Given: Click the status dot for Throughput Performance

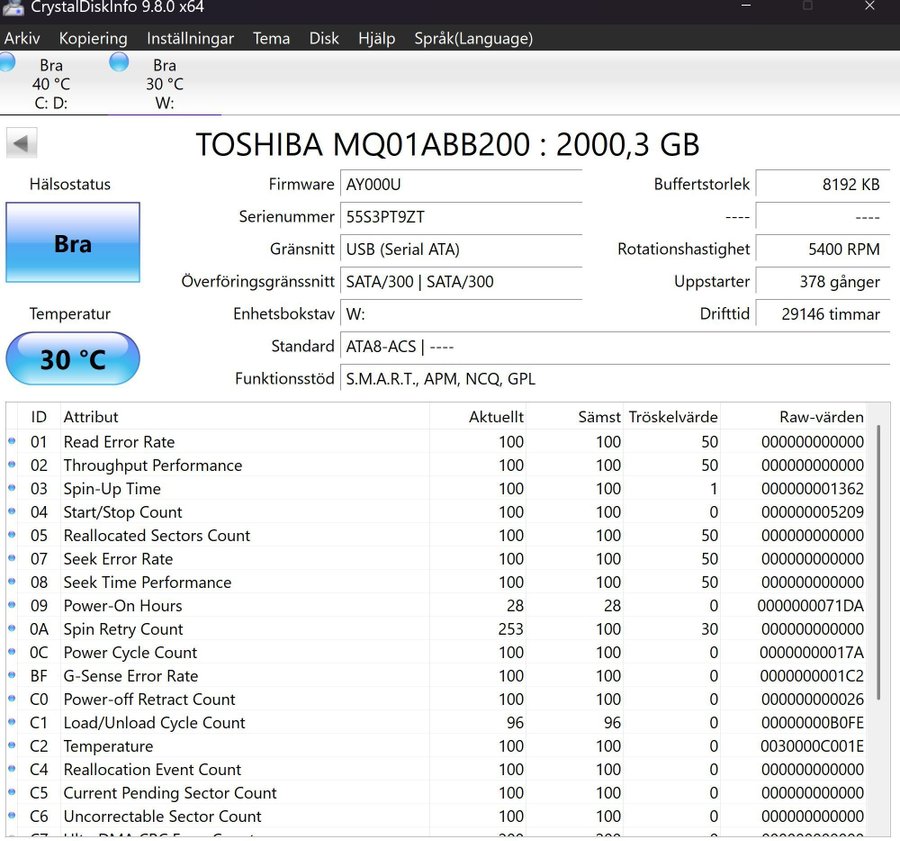Looking at the screenshot, I should pyautogui.click(x=11, y=464).
